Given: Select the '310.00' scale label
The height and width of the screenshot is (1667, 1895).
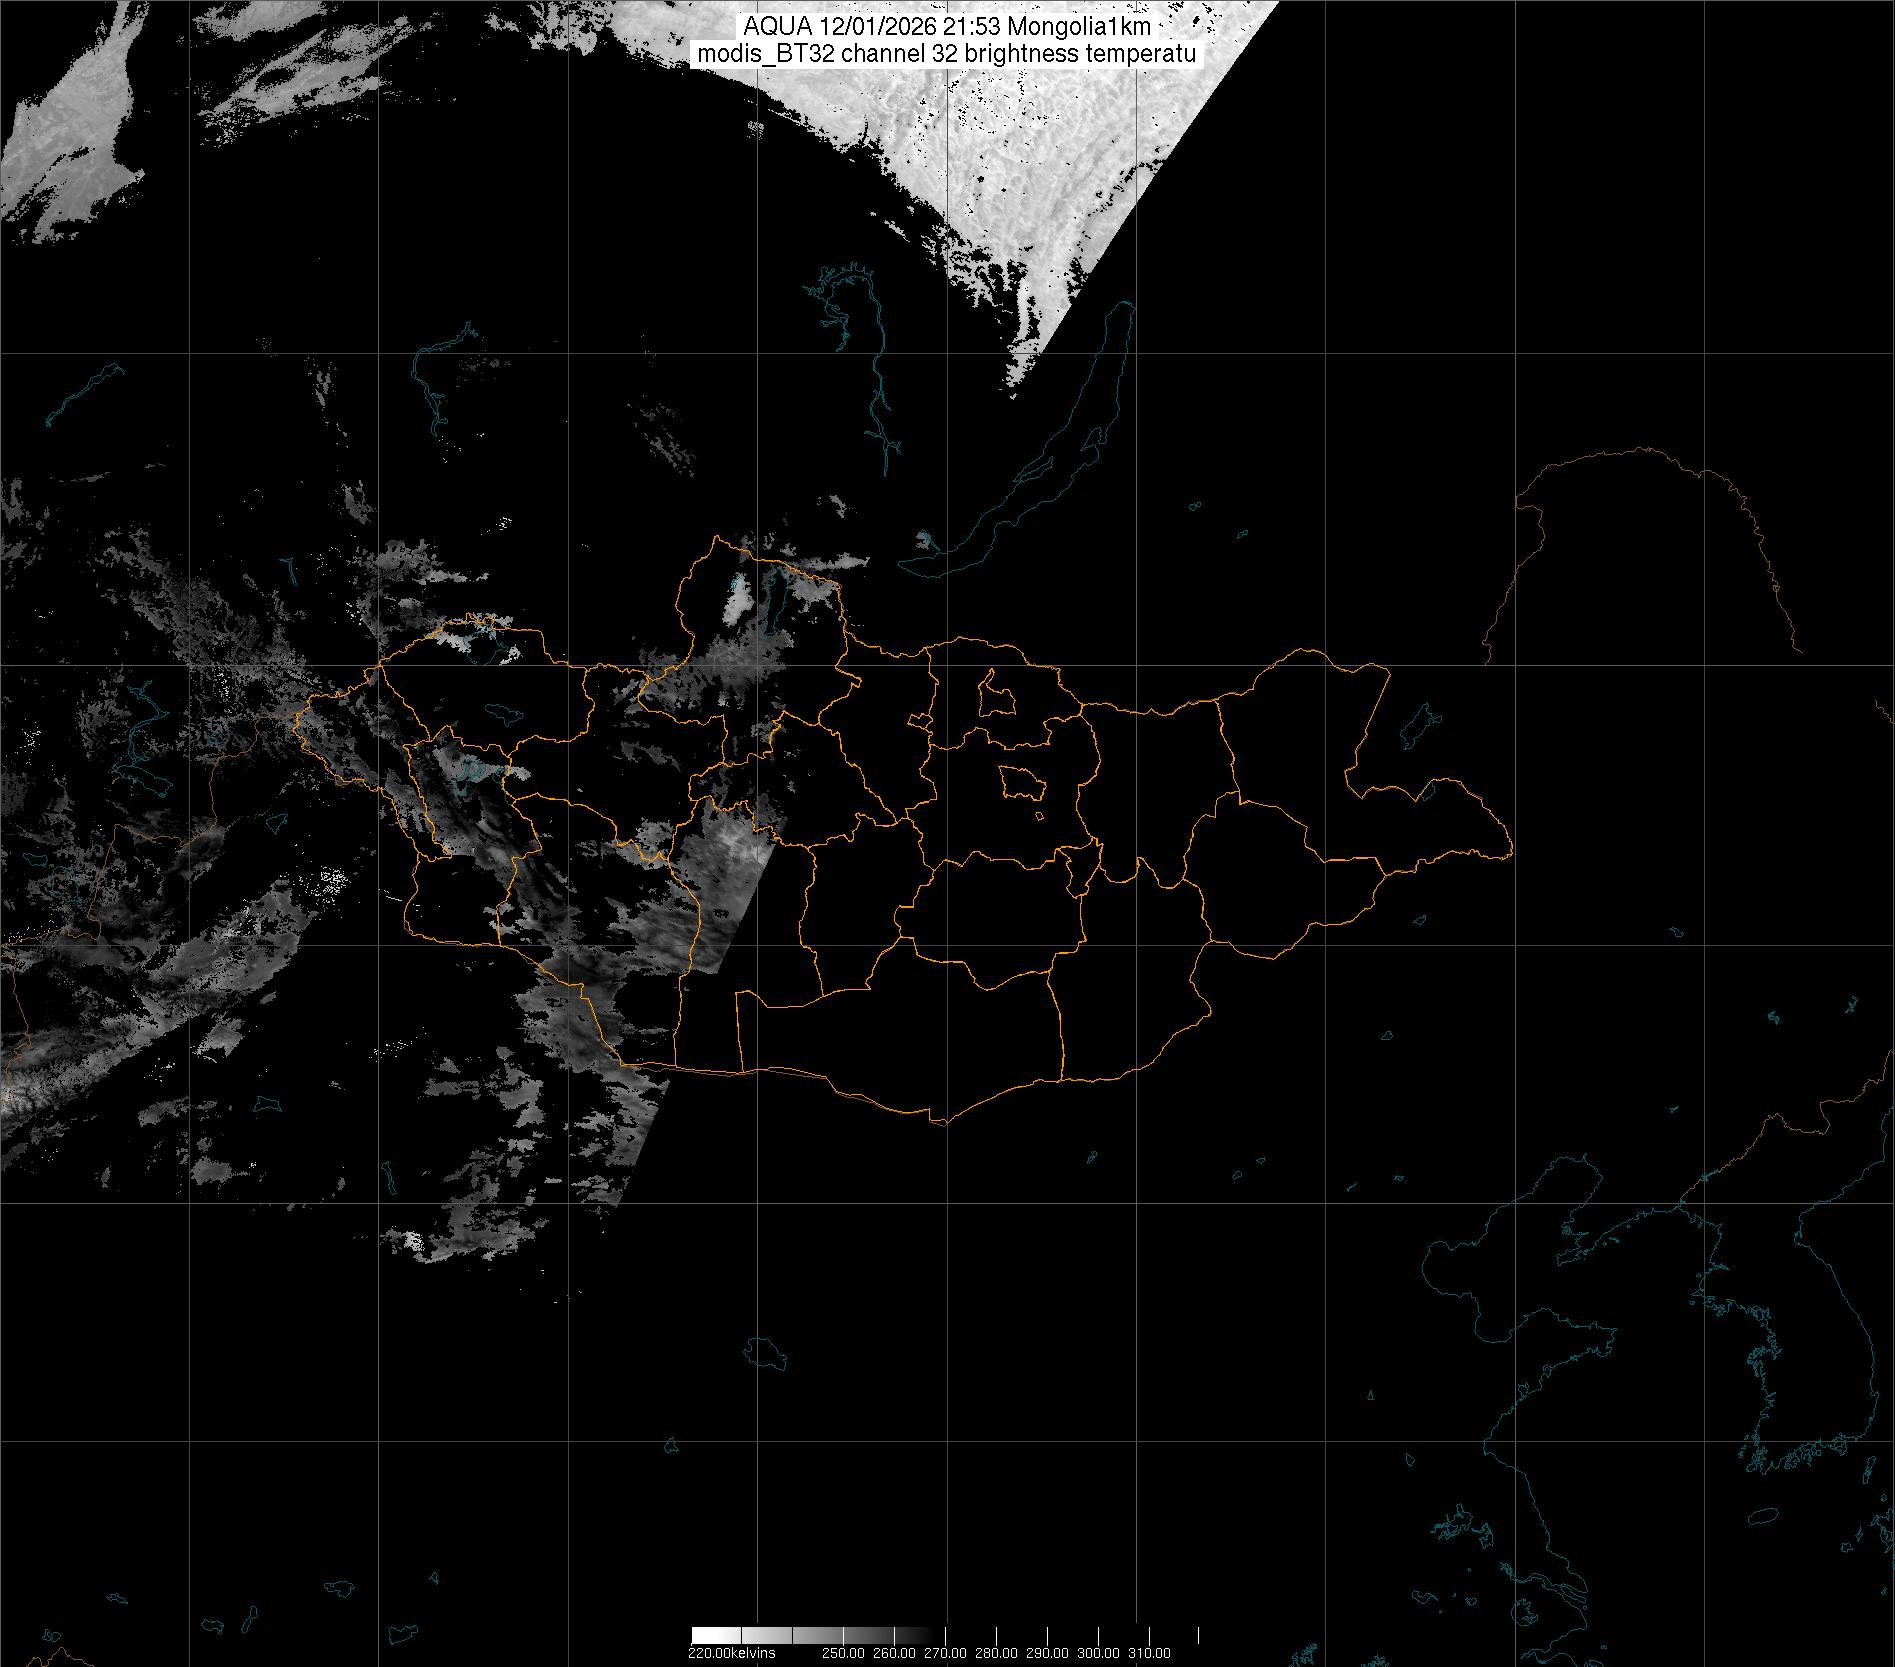Looking at the screenshot, I should (1149, 1653).
